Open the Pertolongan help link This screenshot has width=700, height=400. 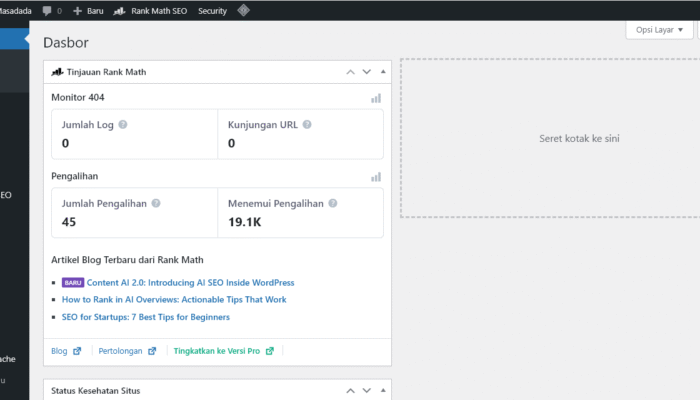pos(127,351)
